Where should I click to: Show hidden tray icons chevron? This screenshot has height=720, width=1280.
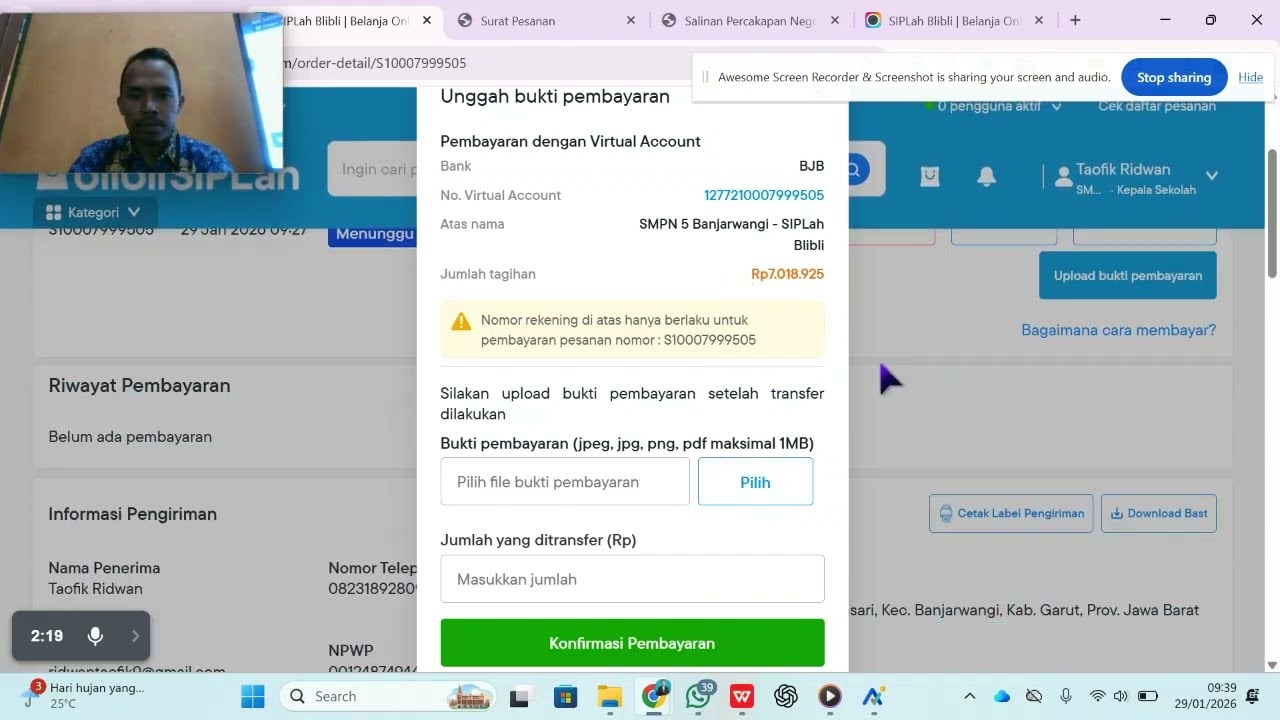(969, 696)
